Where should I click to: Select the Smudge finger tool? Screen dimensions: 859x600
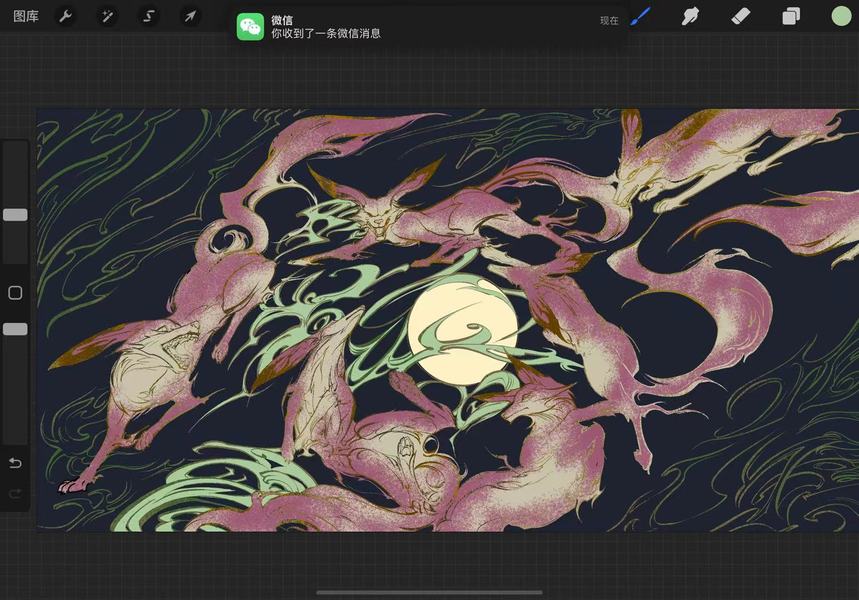click(690, 16)
